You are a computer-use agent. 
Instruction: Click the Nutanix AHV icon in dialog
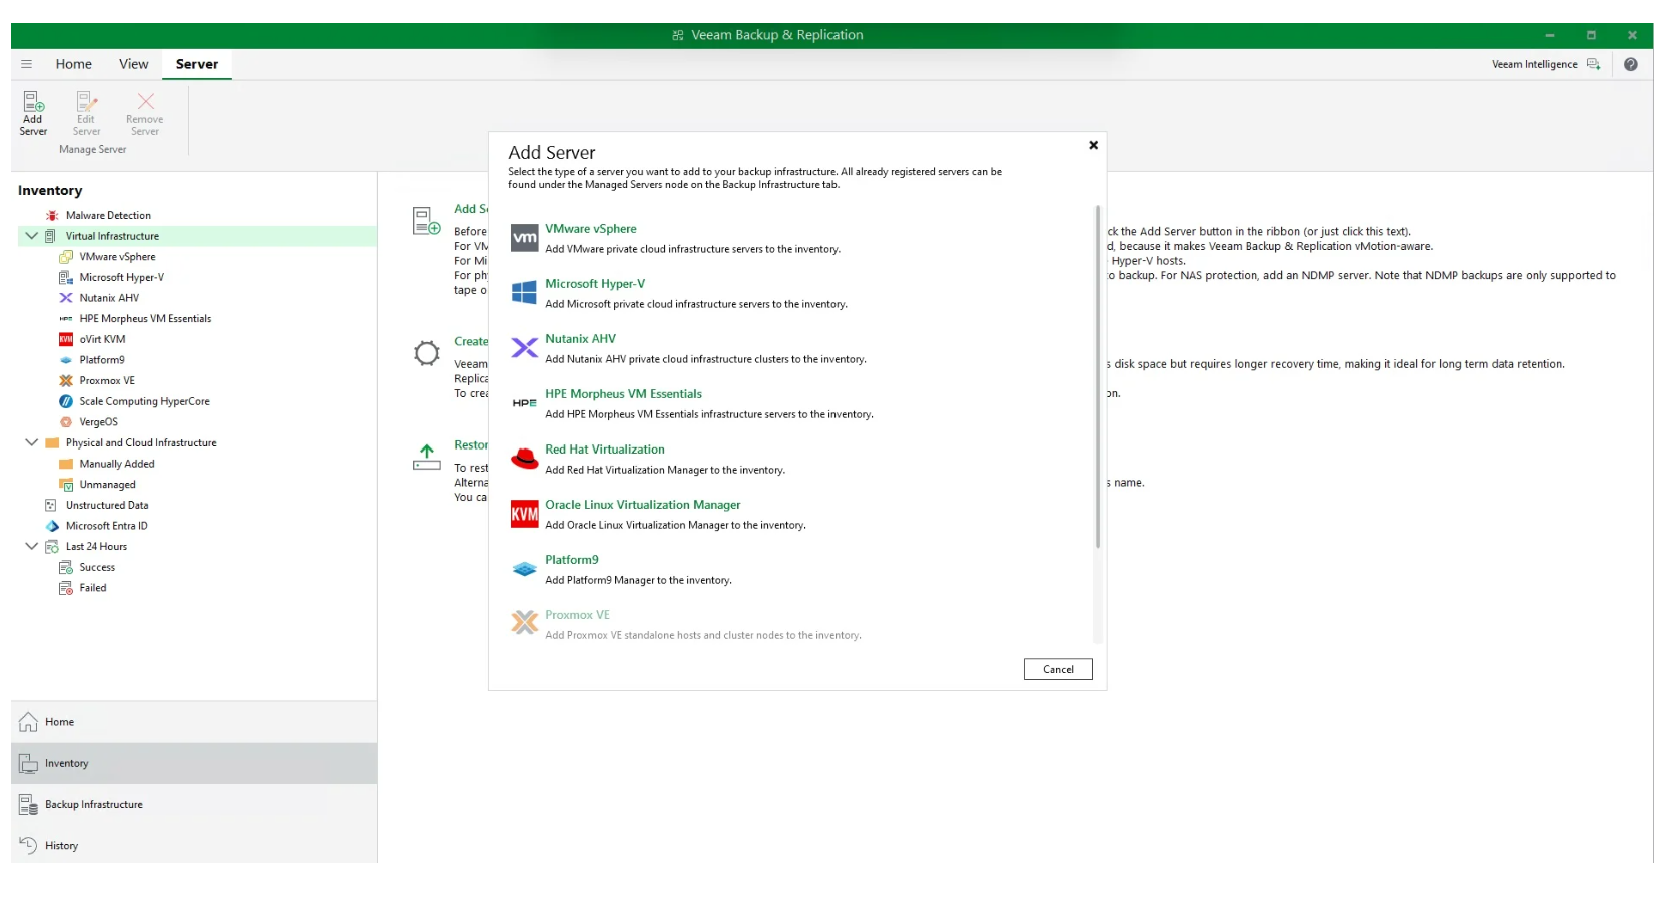525,348
